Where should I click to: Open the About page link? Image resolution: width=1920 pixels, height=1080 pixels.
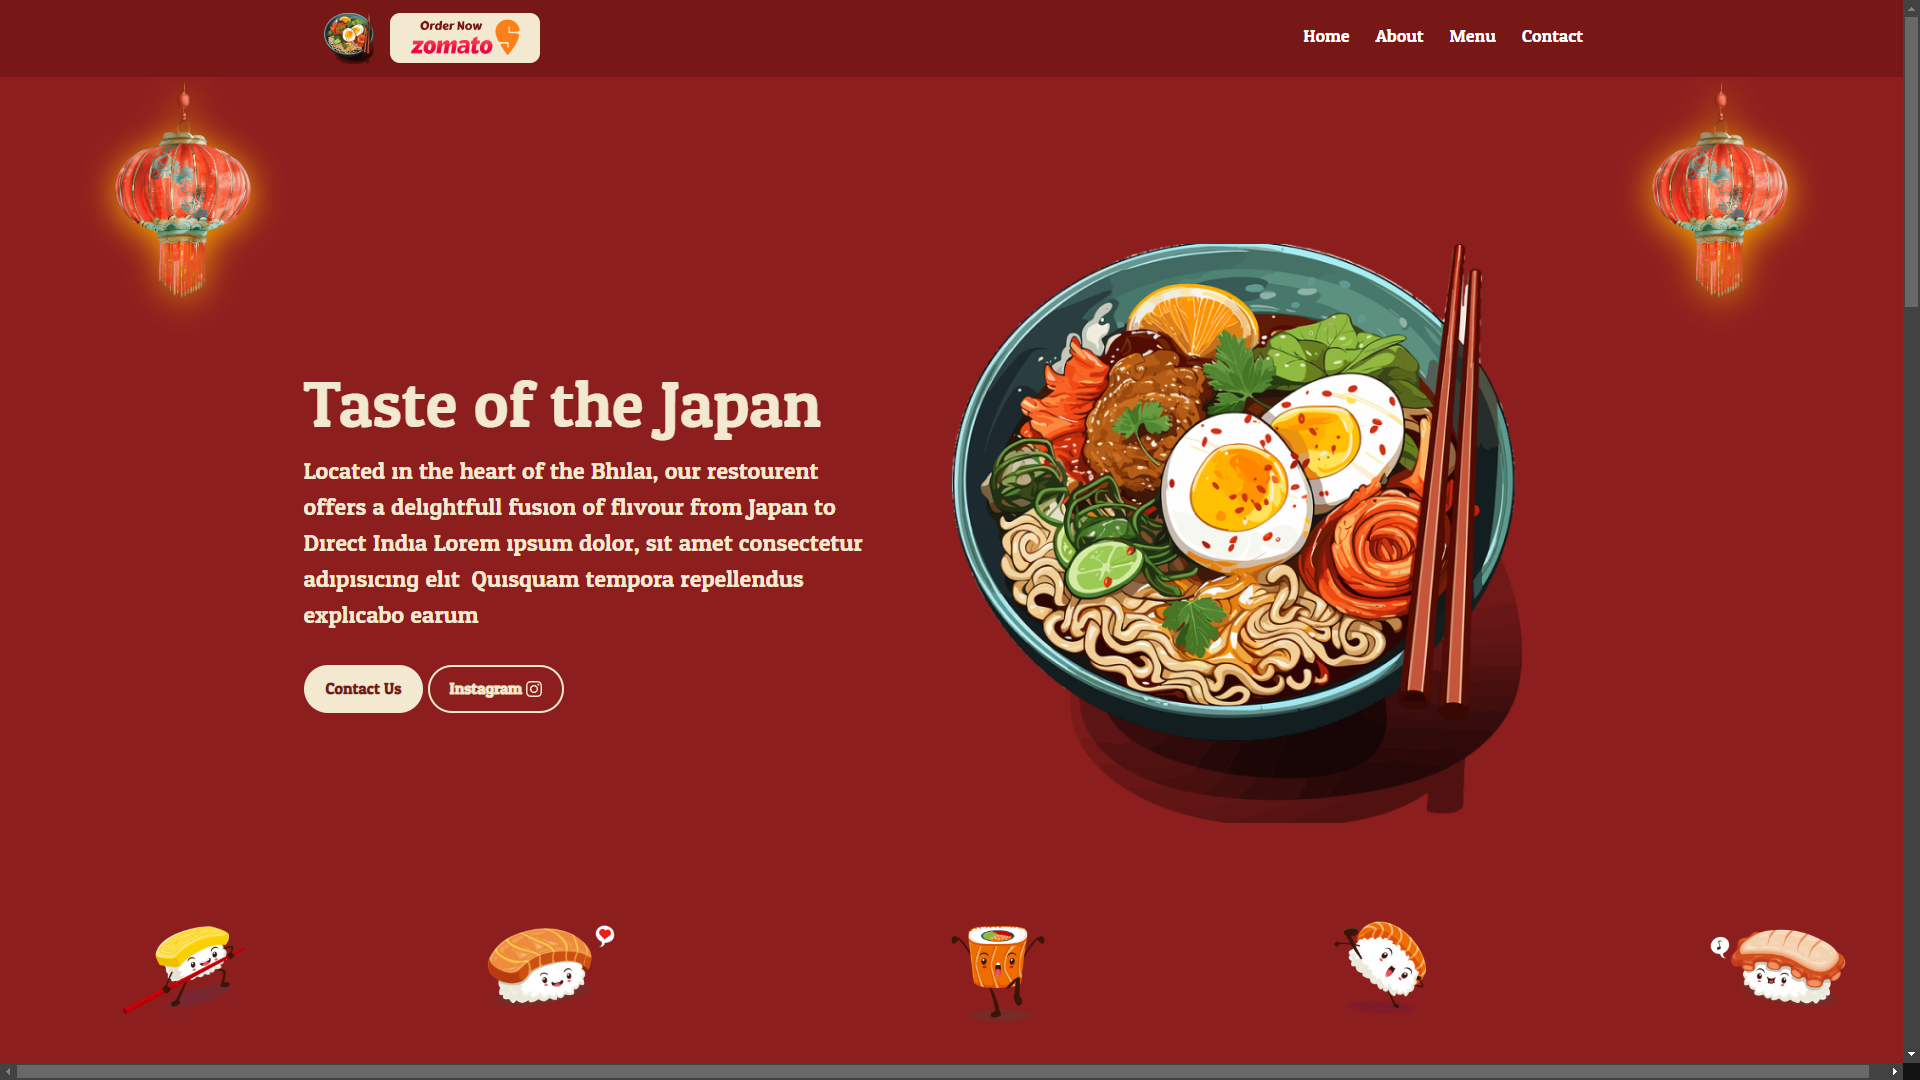pyautogui.click(x=1399, y=36)
